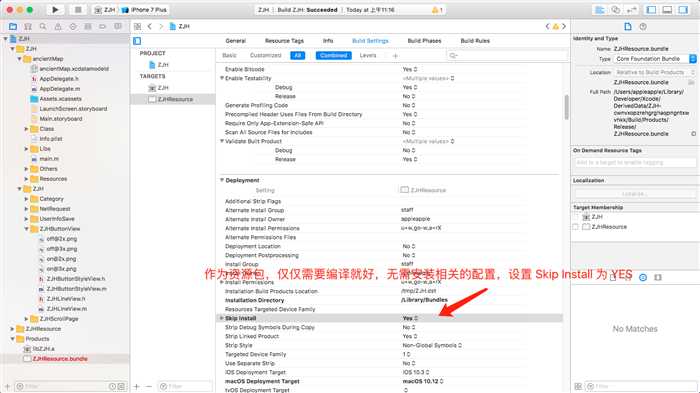Jump to the previous issue

547,27
